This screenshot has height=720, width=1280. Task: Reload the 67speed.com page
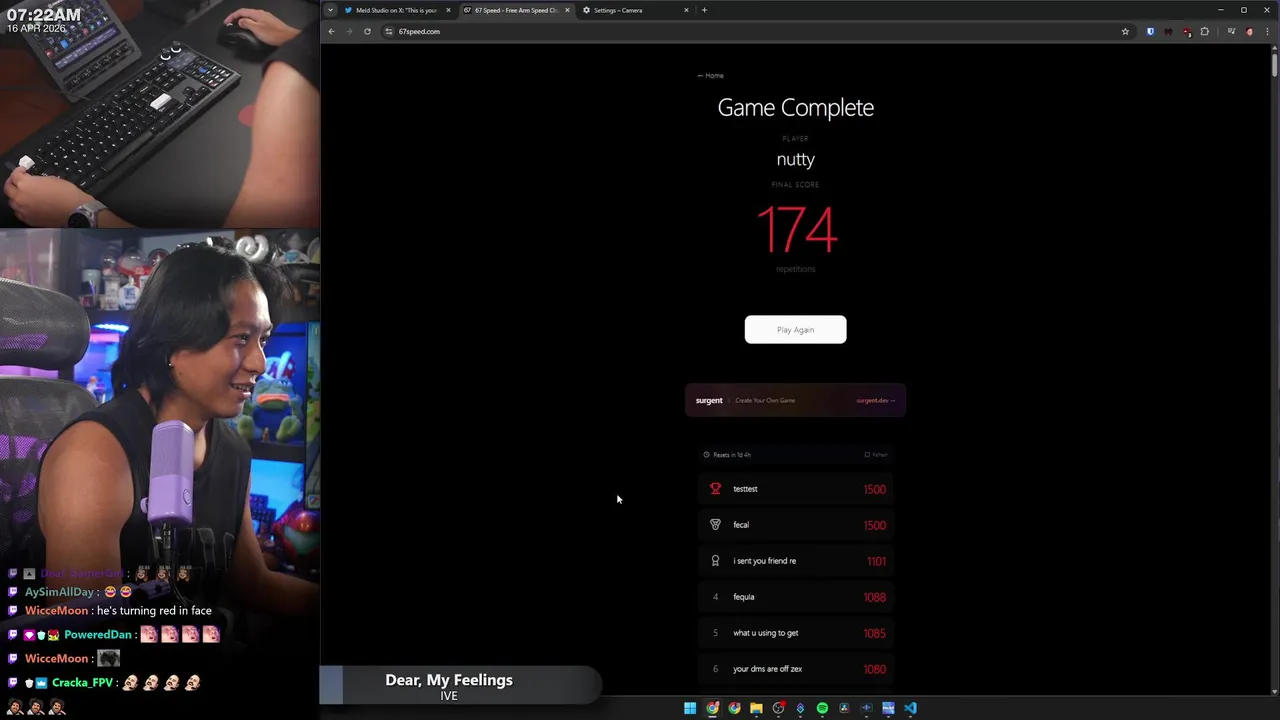tap(367, 31)
